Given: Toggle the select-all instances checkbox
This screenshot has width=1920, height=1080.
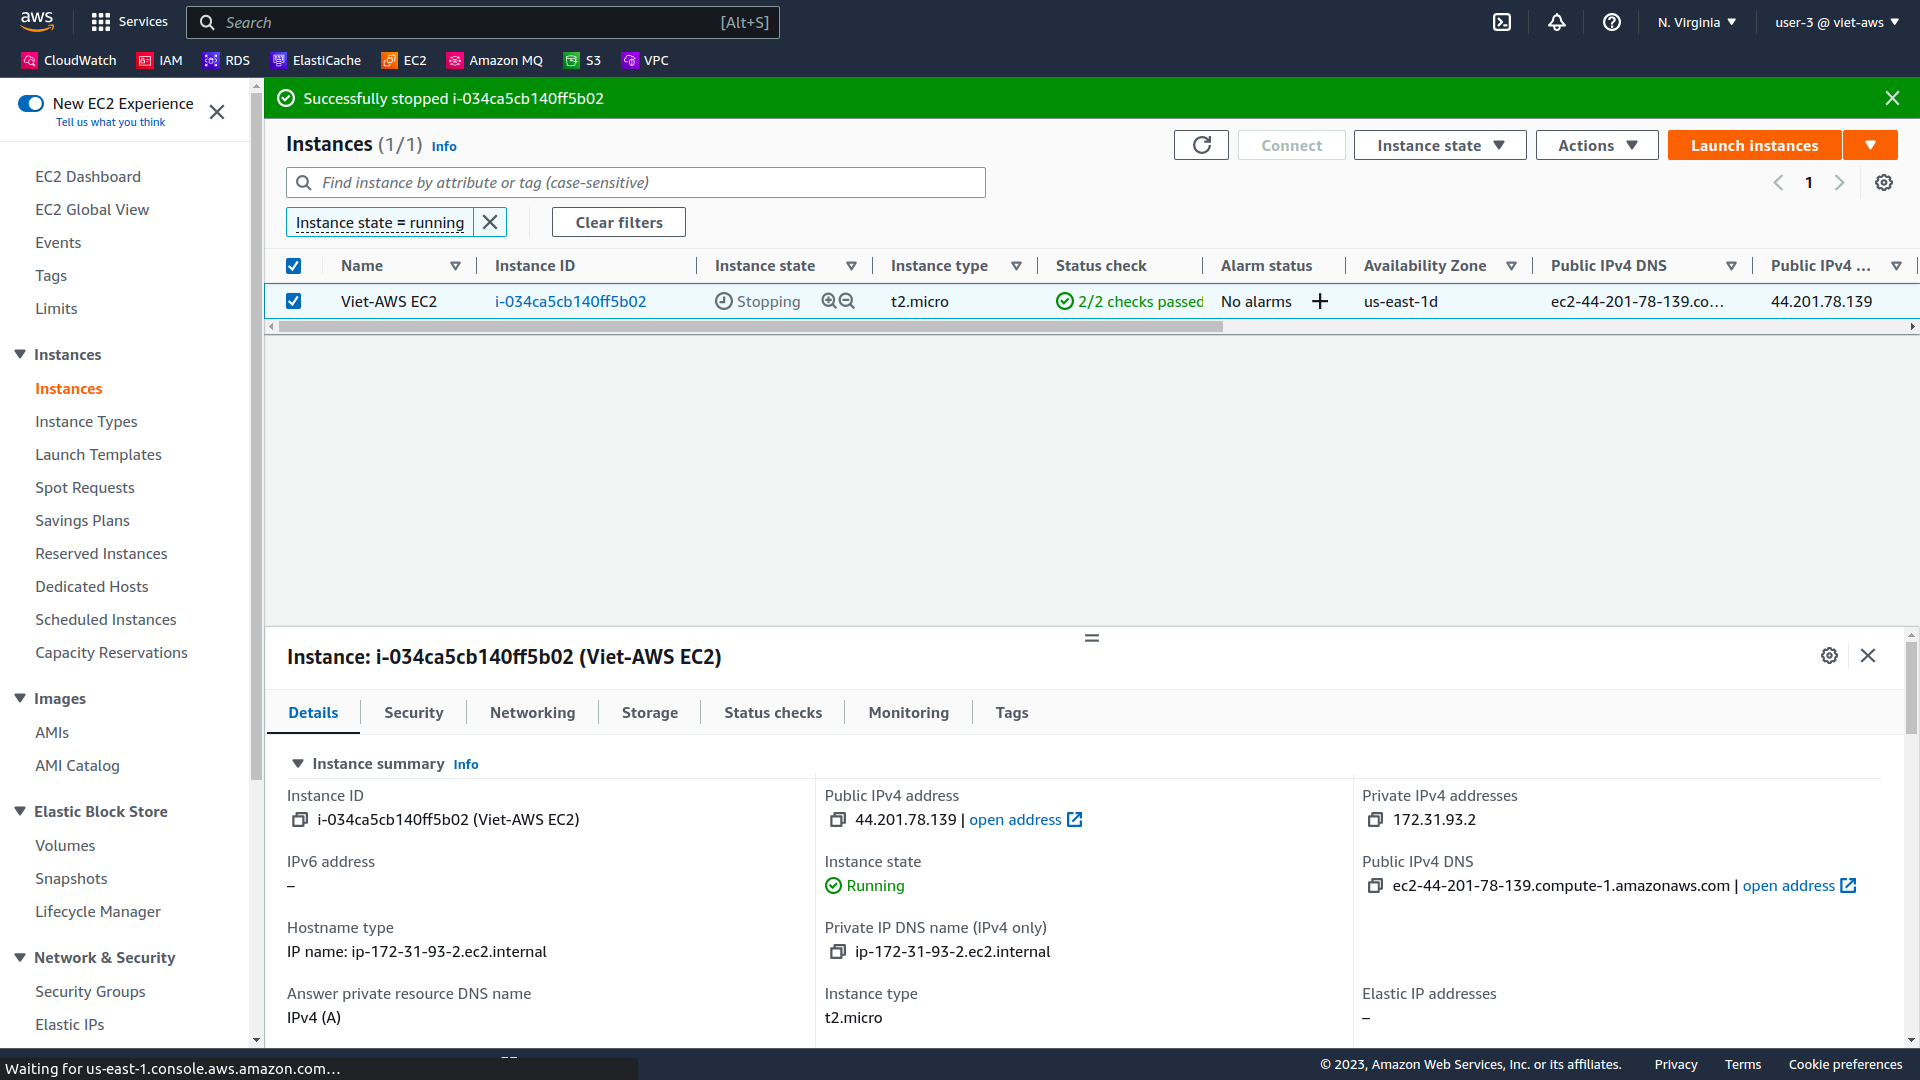Looking at the screenshot, I should click(x=293, y=266).
